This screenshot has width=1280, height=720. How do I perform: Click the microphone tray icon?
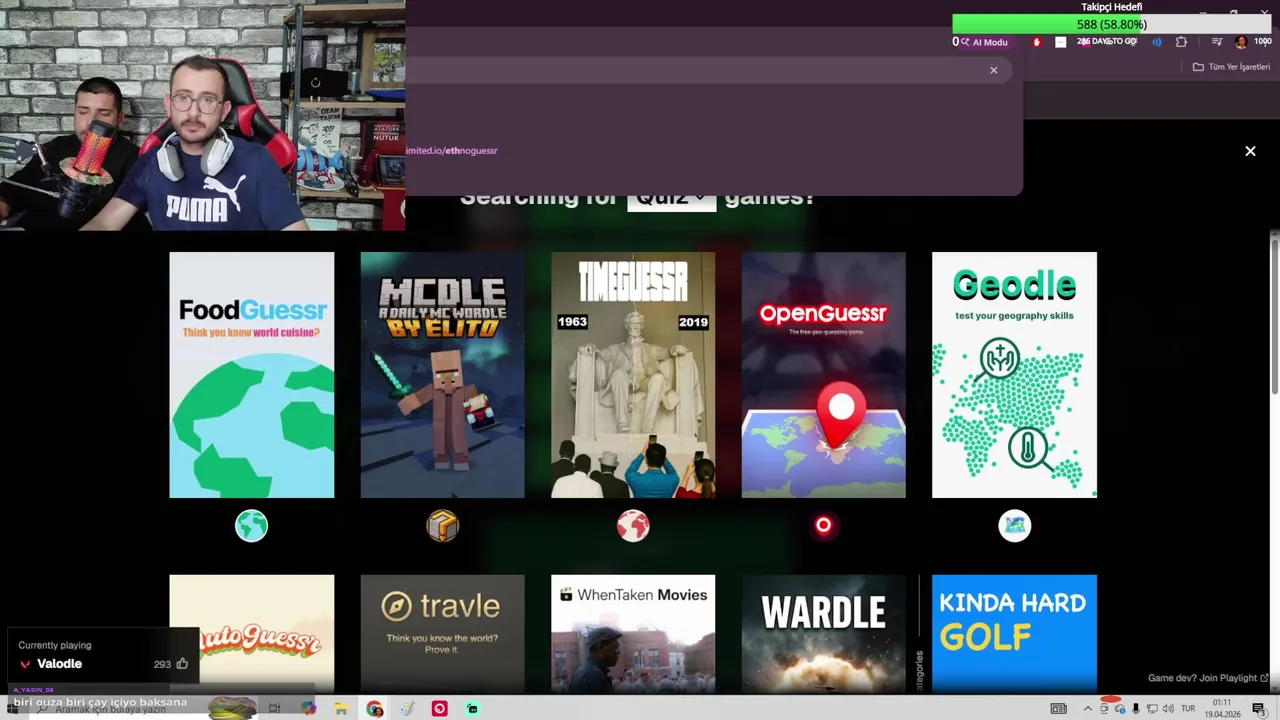coord(1135,709)
